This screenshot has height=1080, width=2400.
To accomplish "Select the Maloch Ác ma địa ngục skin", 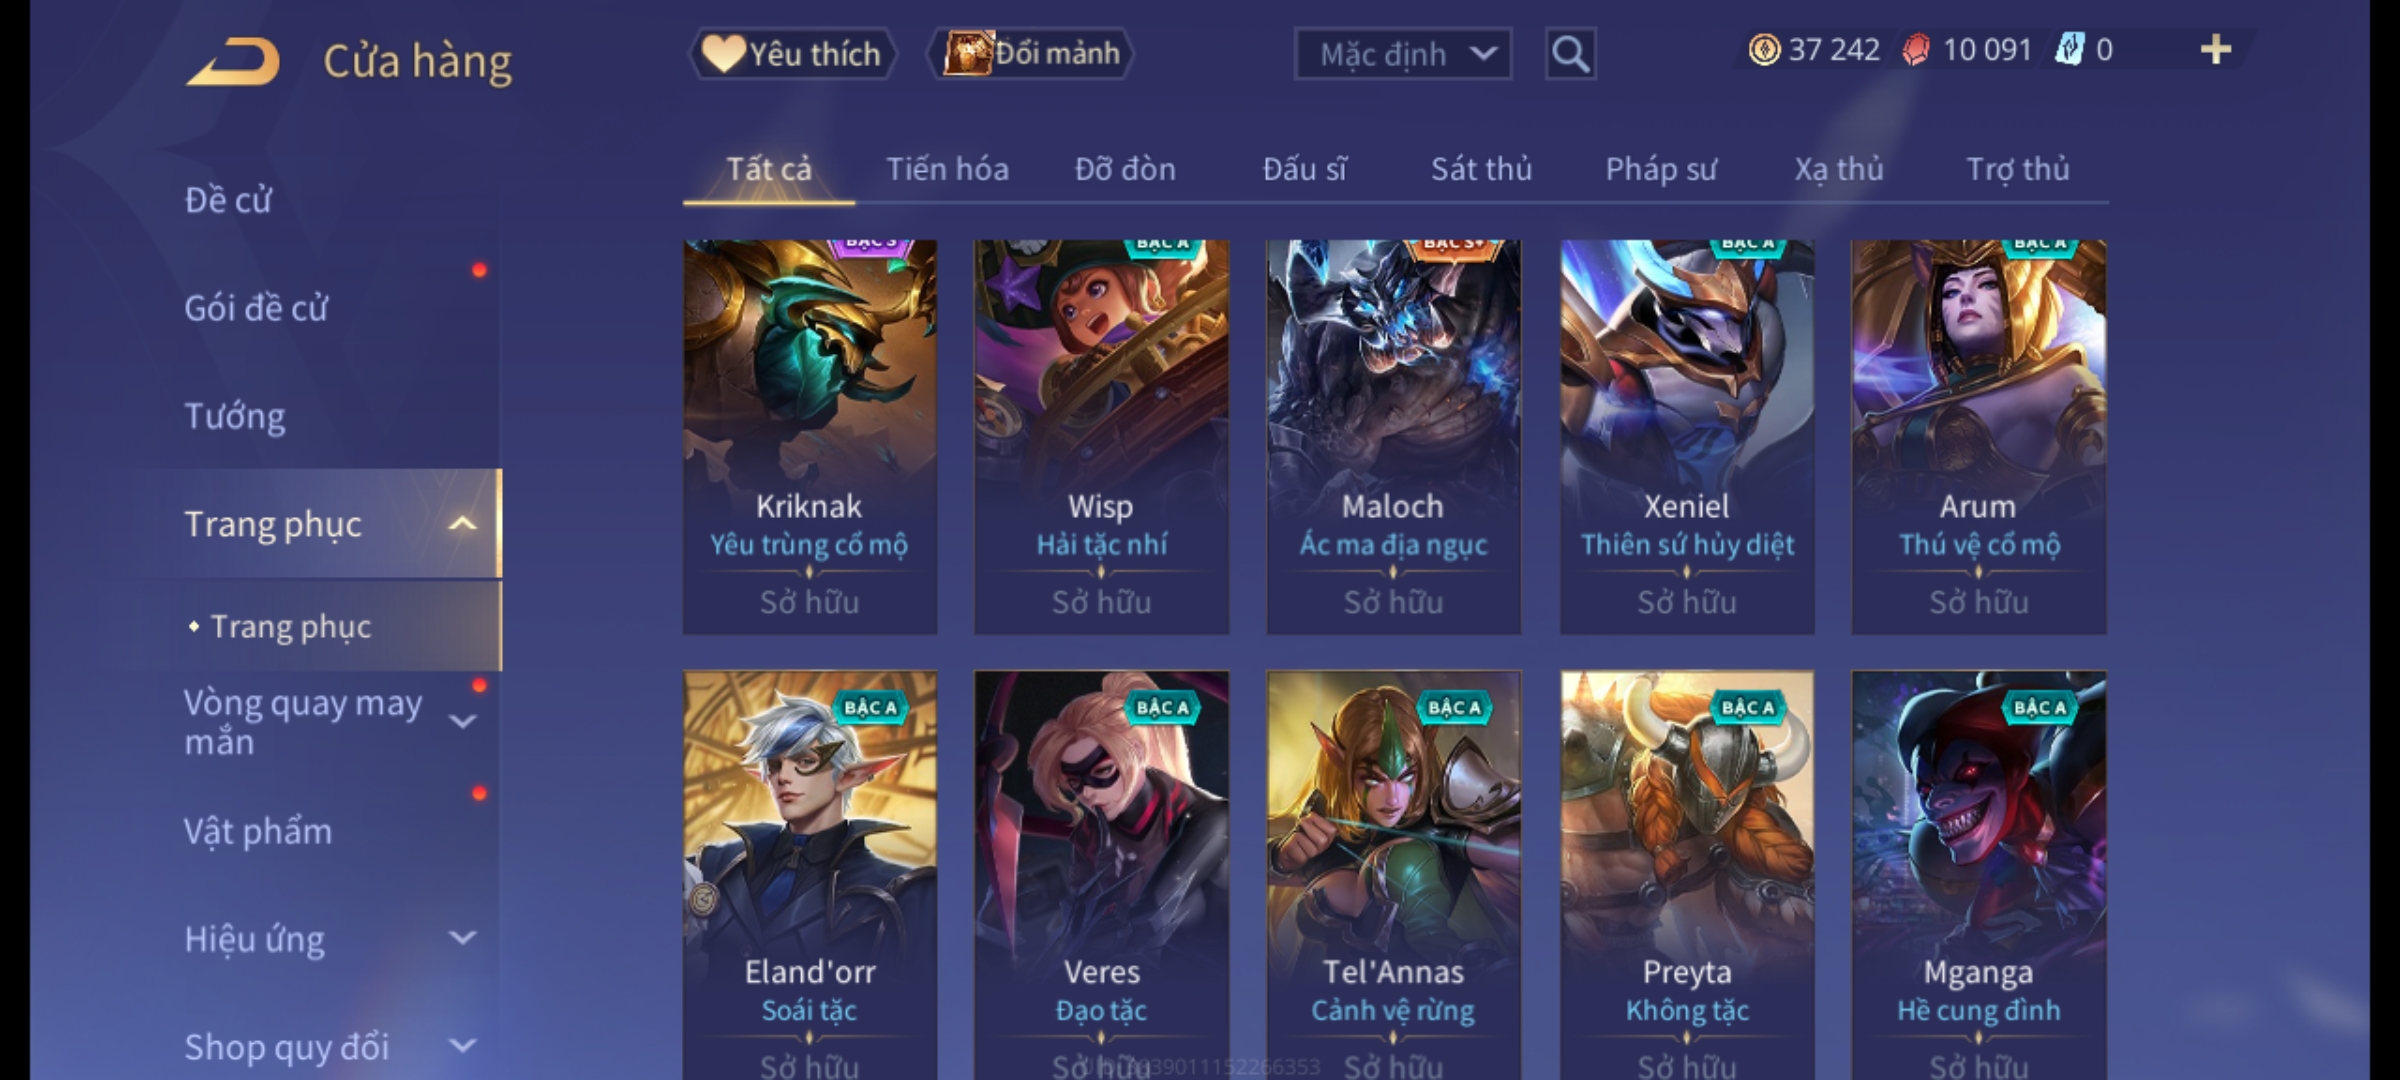I will click(1393, 436).
